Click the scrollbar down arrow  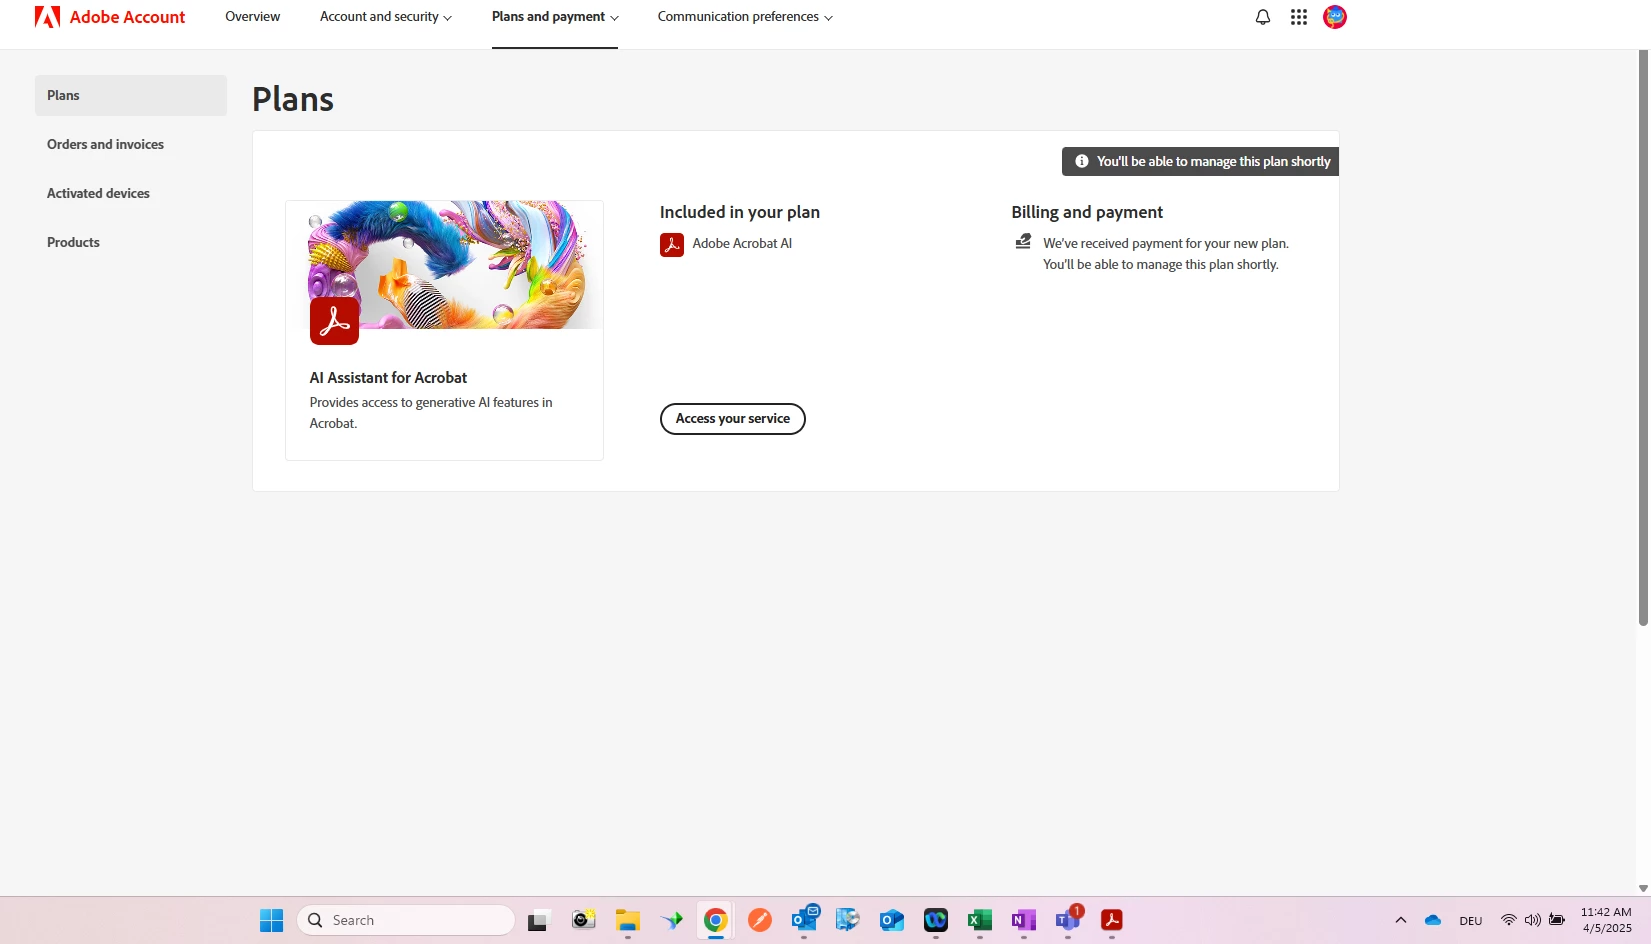1643,888
